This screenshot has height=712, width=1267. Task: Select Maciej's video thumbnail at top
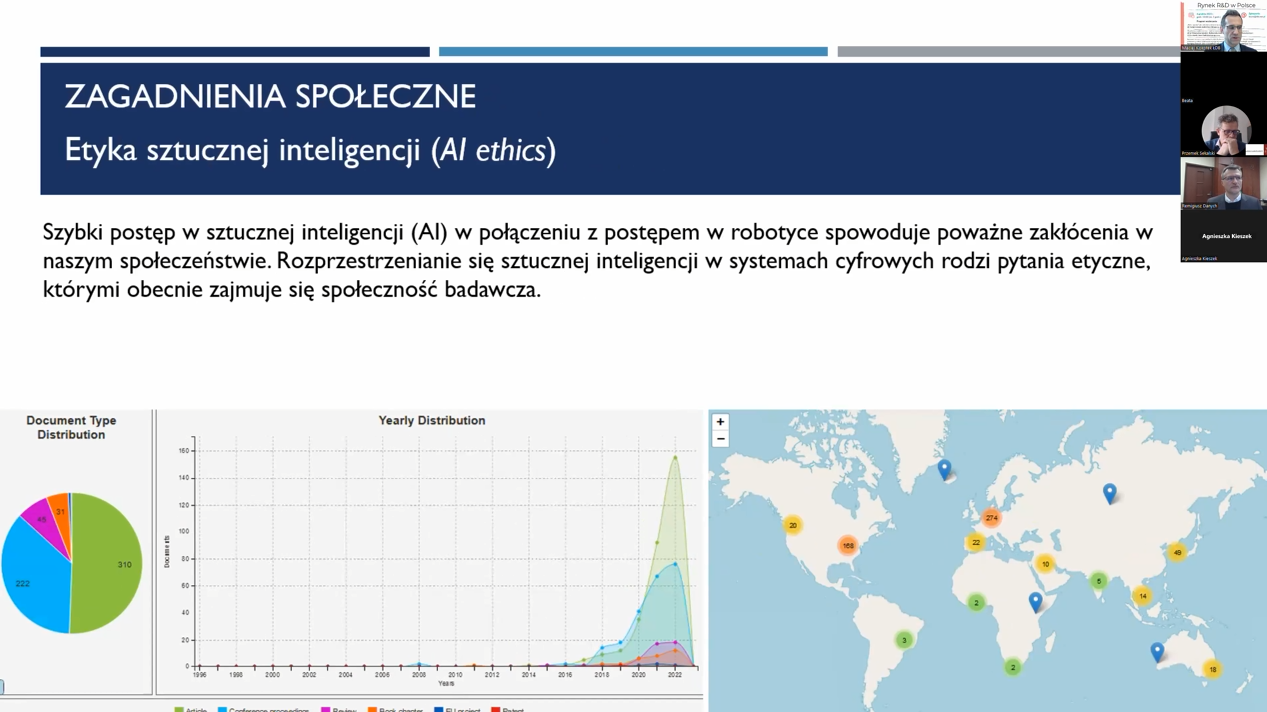[1223, 26]
